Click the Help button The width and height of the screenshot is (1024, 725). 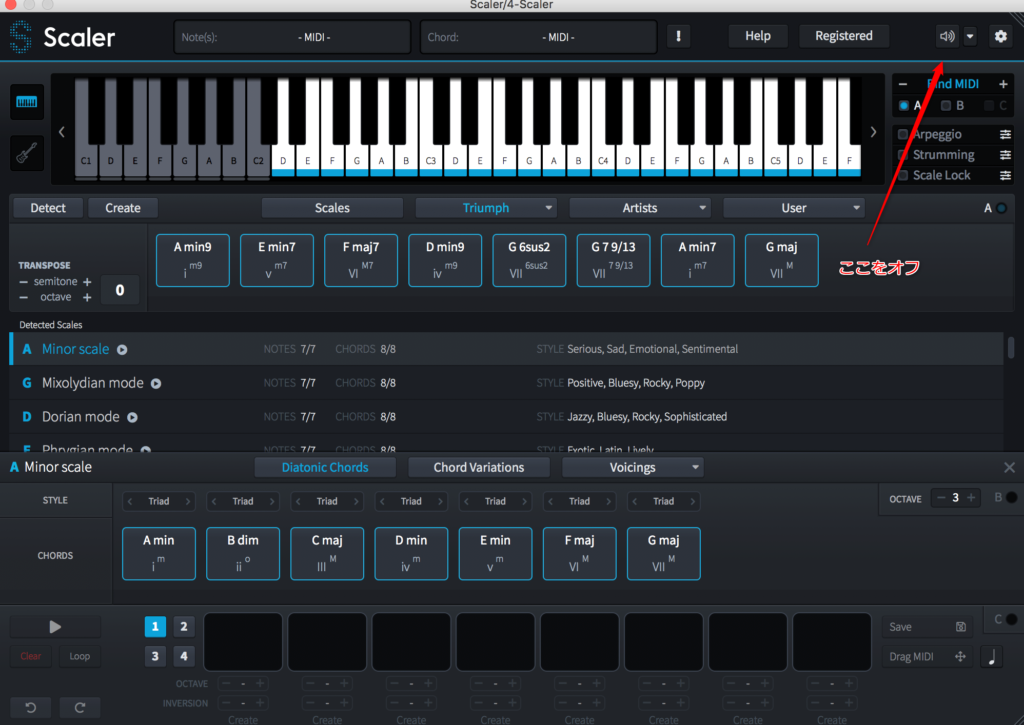pyautogui.click(x=758, y=36)
